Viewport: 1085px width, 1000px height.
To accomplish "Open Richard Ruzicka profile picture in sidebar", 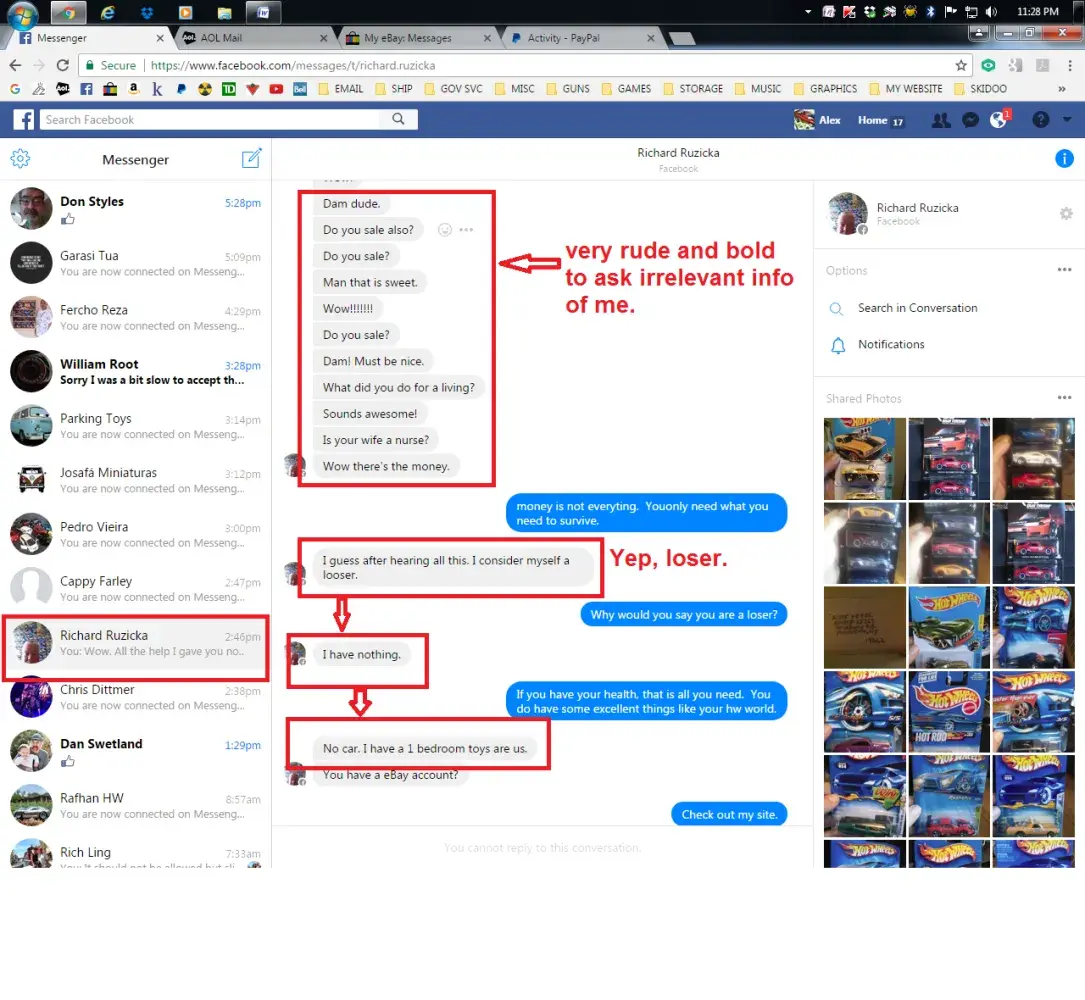I will (847, 214).
